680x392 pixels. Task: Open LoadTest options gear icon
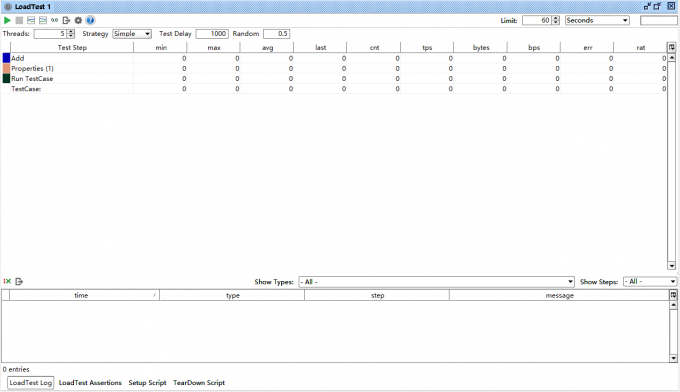point(78,20)
